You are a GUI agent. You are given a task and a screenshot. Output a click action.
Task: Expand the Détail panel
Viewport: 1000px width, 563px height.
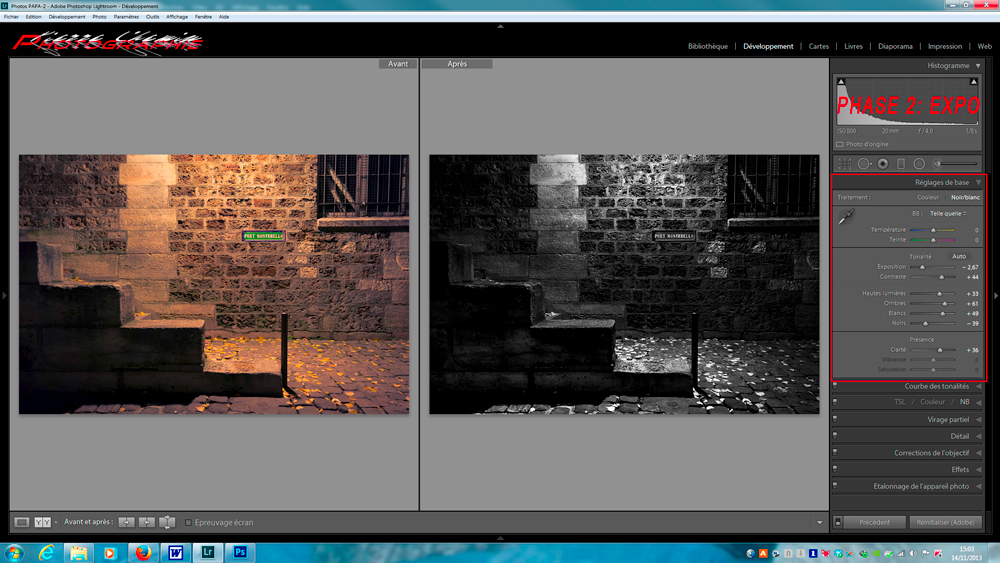coord(959,436)
